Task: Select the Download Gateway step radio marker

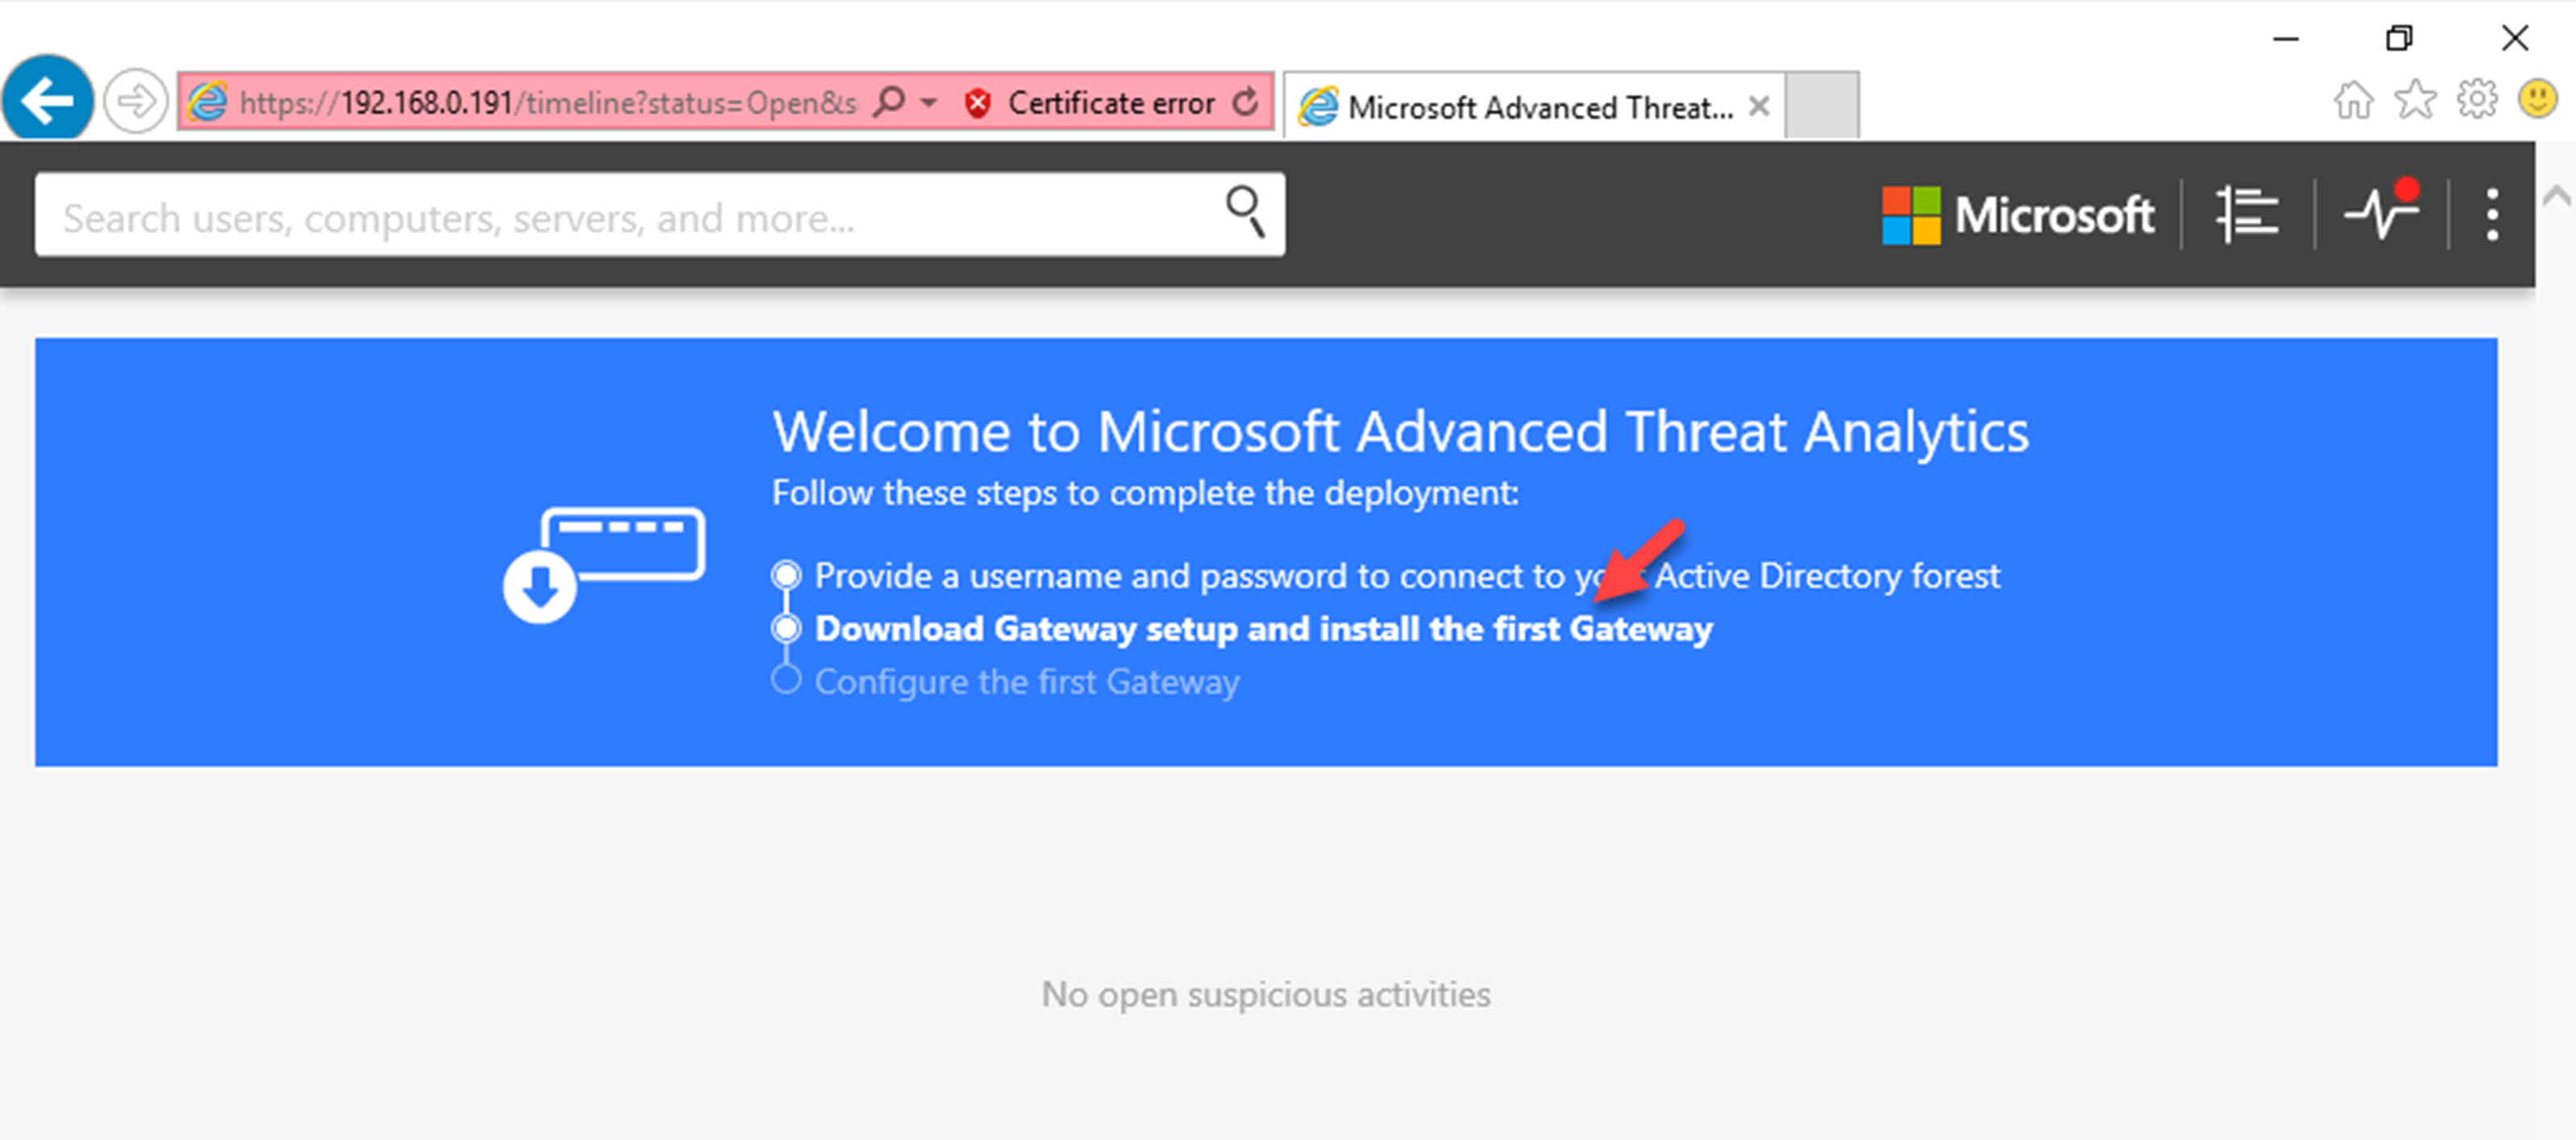Action: click(786, 628)
